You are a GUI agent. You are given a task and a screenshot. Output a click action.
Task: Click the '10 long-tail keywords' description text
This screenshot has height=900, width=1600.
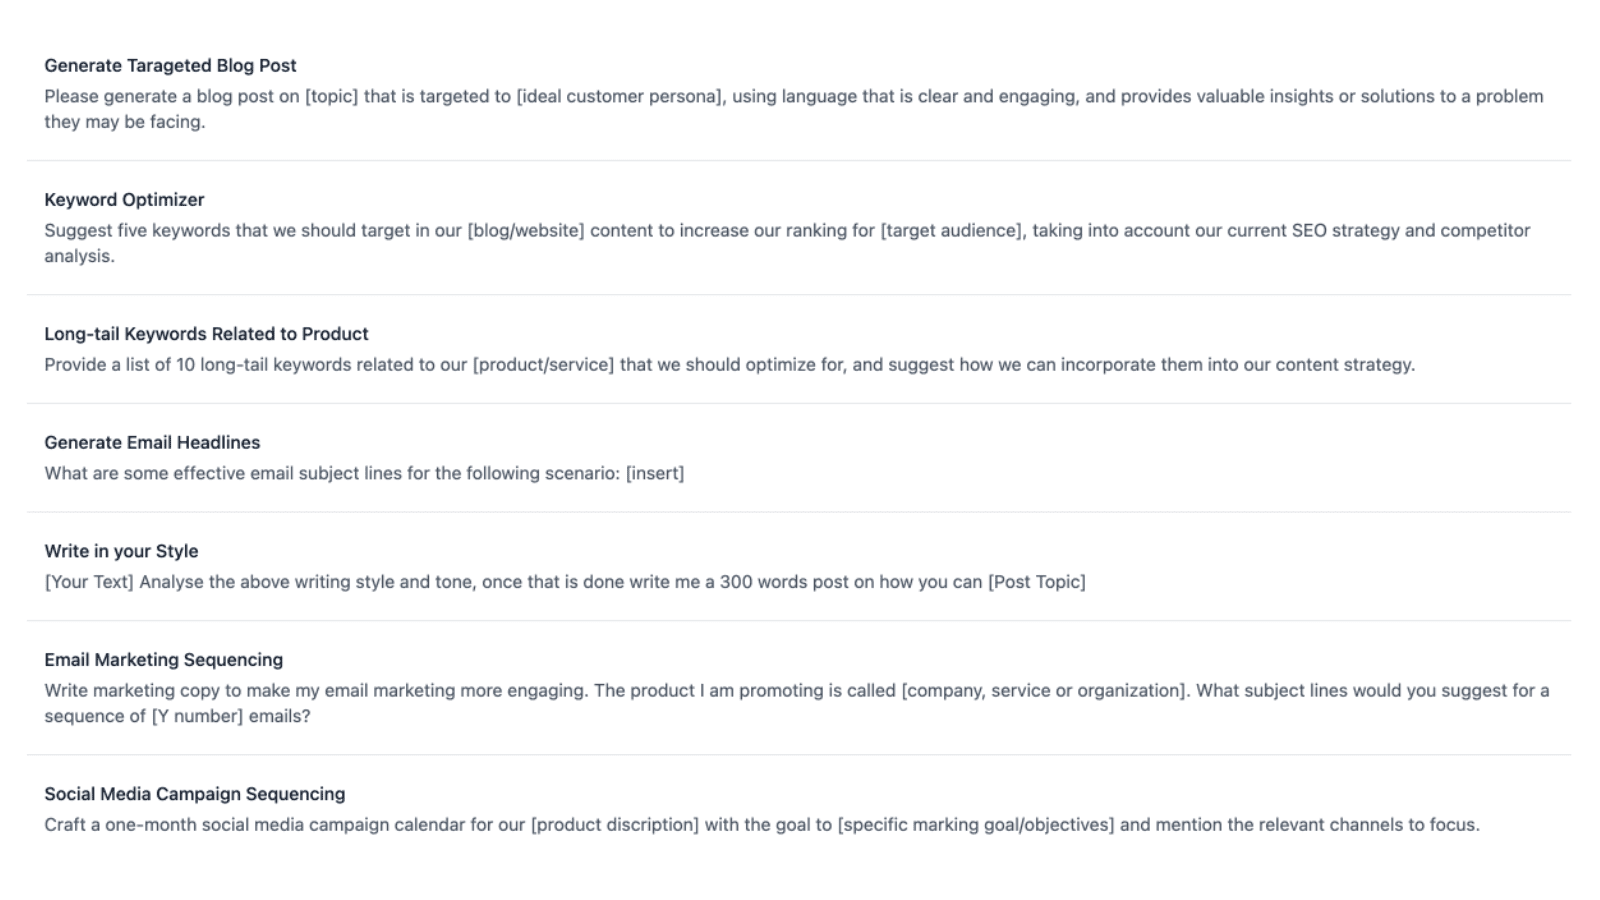[x=729, y=364]
